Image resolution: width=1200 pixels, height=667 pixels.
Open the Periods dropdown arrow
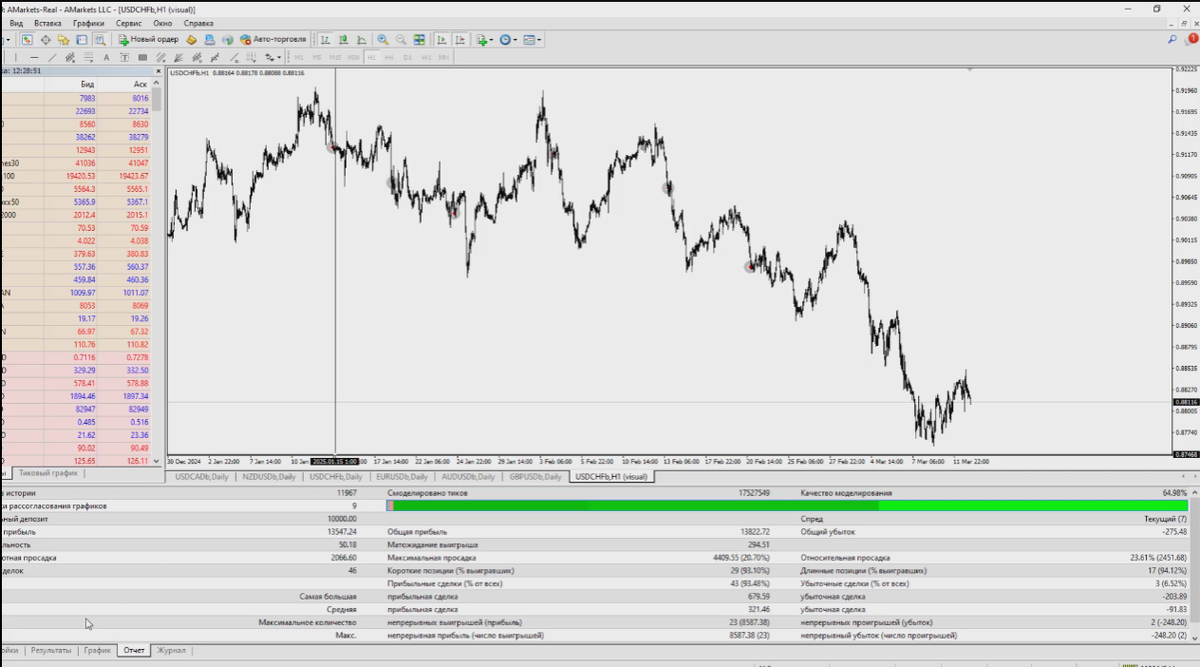click(x=515, y=40)
